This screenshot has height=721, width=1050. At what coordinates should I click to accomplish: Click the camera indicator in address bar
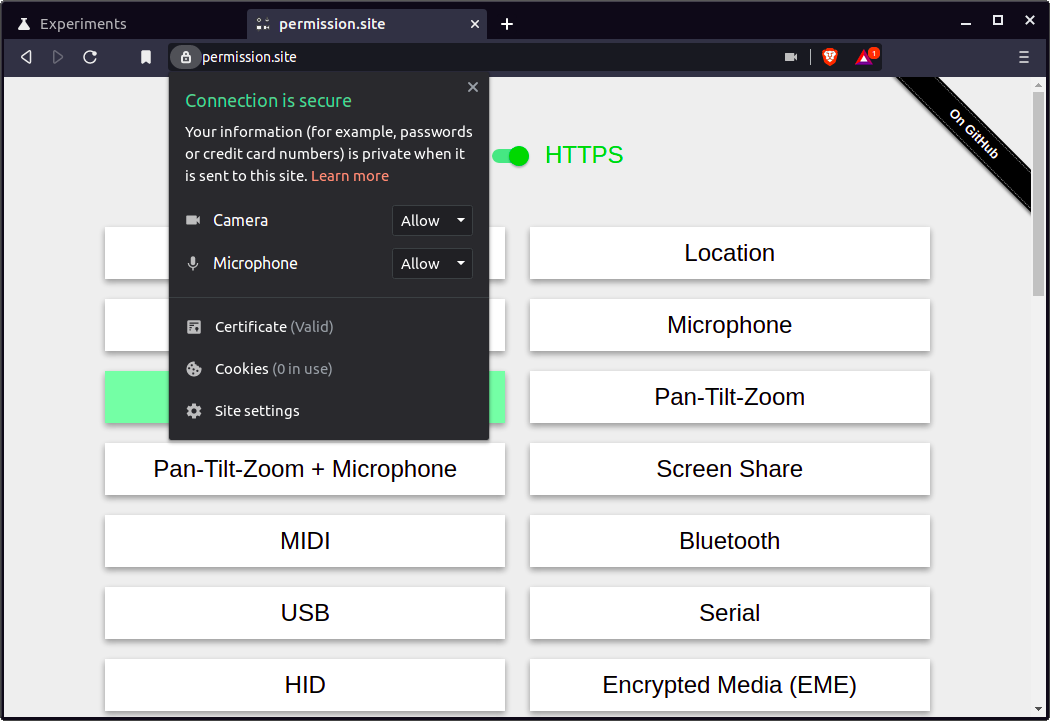[x=791, y=57]
